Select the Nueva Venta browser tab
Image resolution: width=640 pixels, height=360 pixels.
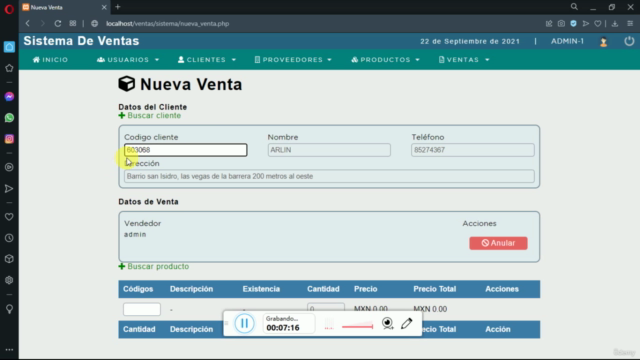(x=63, y=7)
